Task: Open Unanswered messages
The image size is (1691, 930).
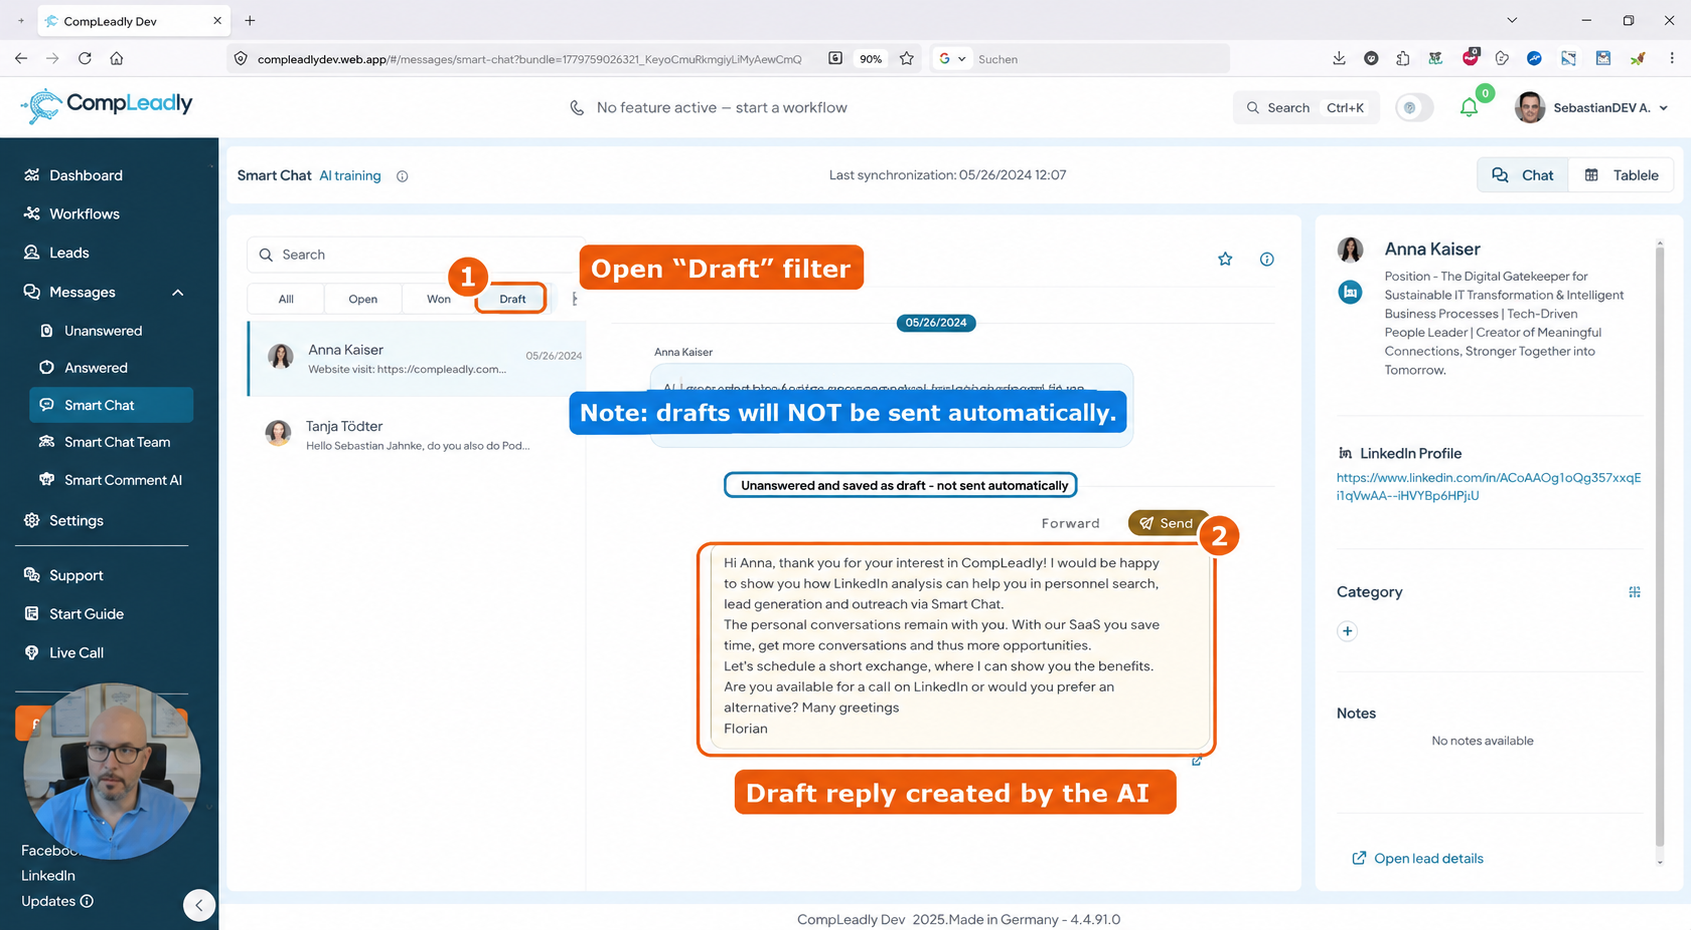Action: pyautogui.click(x=103, y=330)
